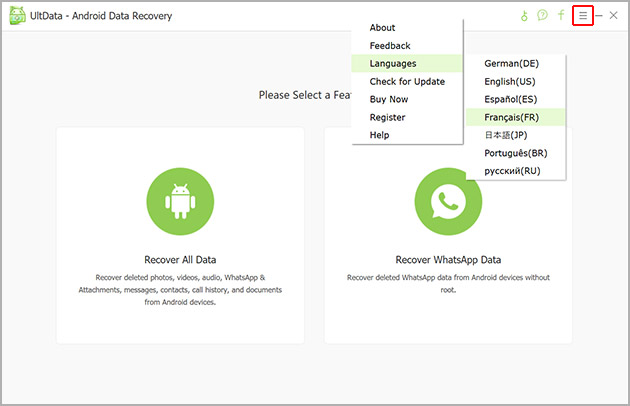Image resolution: width=630 pixels, height=406 pixels.
Task: Click the UltData app logo icon
Action: pyautogui.click(x=17, y=16)
